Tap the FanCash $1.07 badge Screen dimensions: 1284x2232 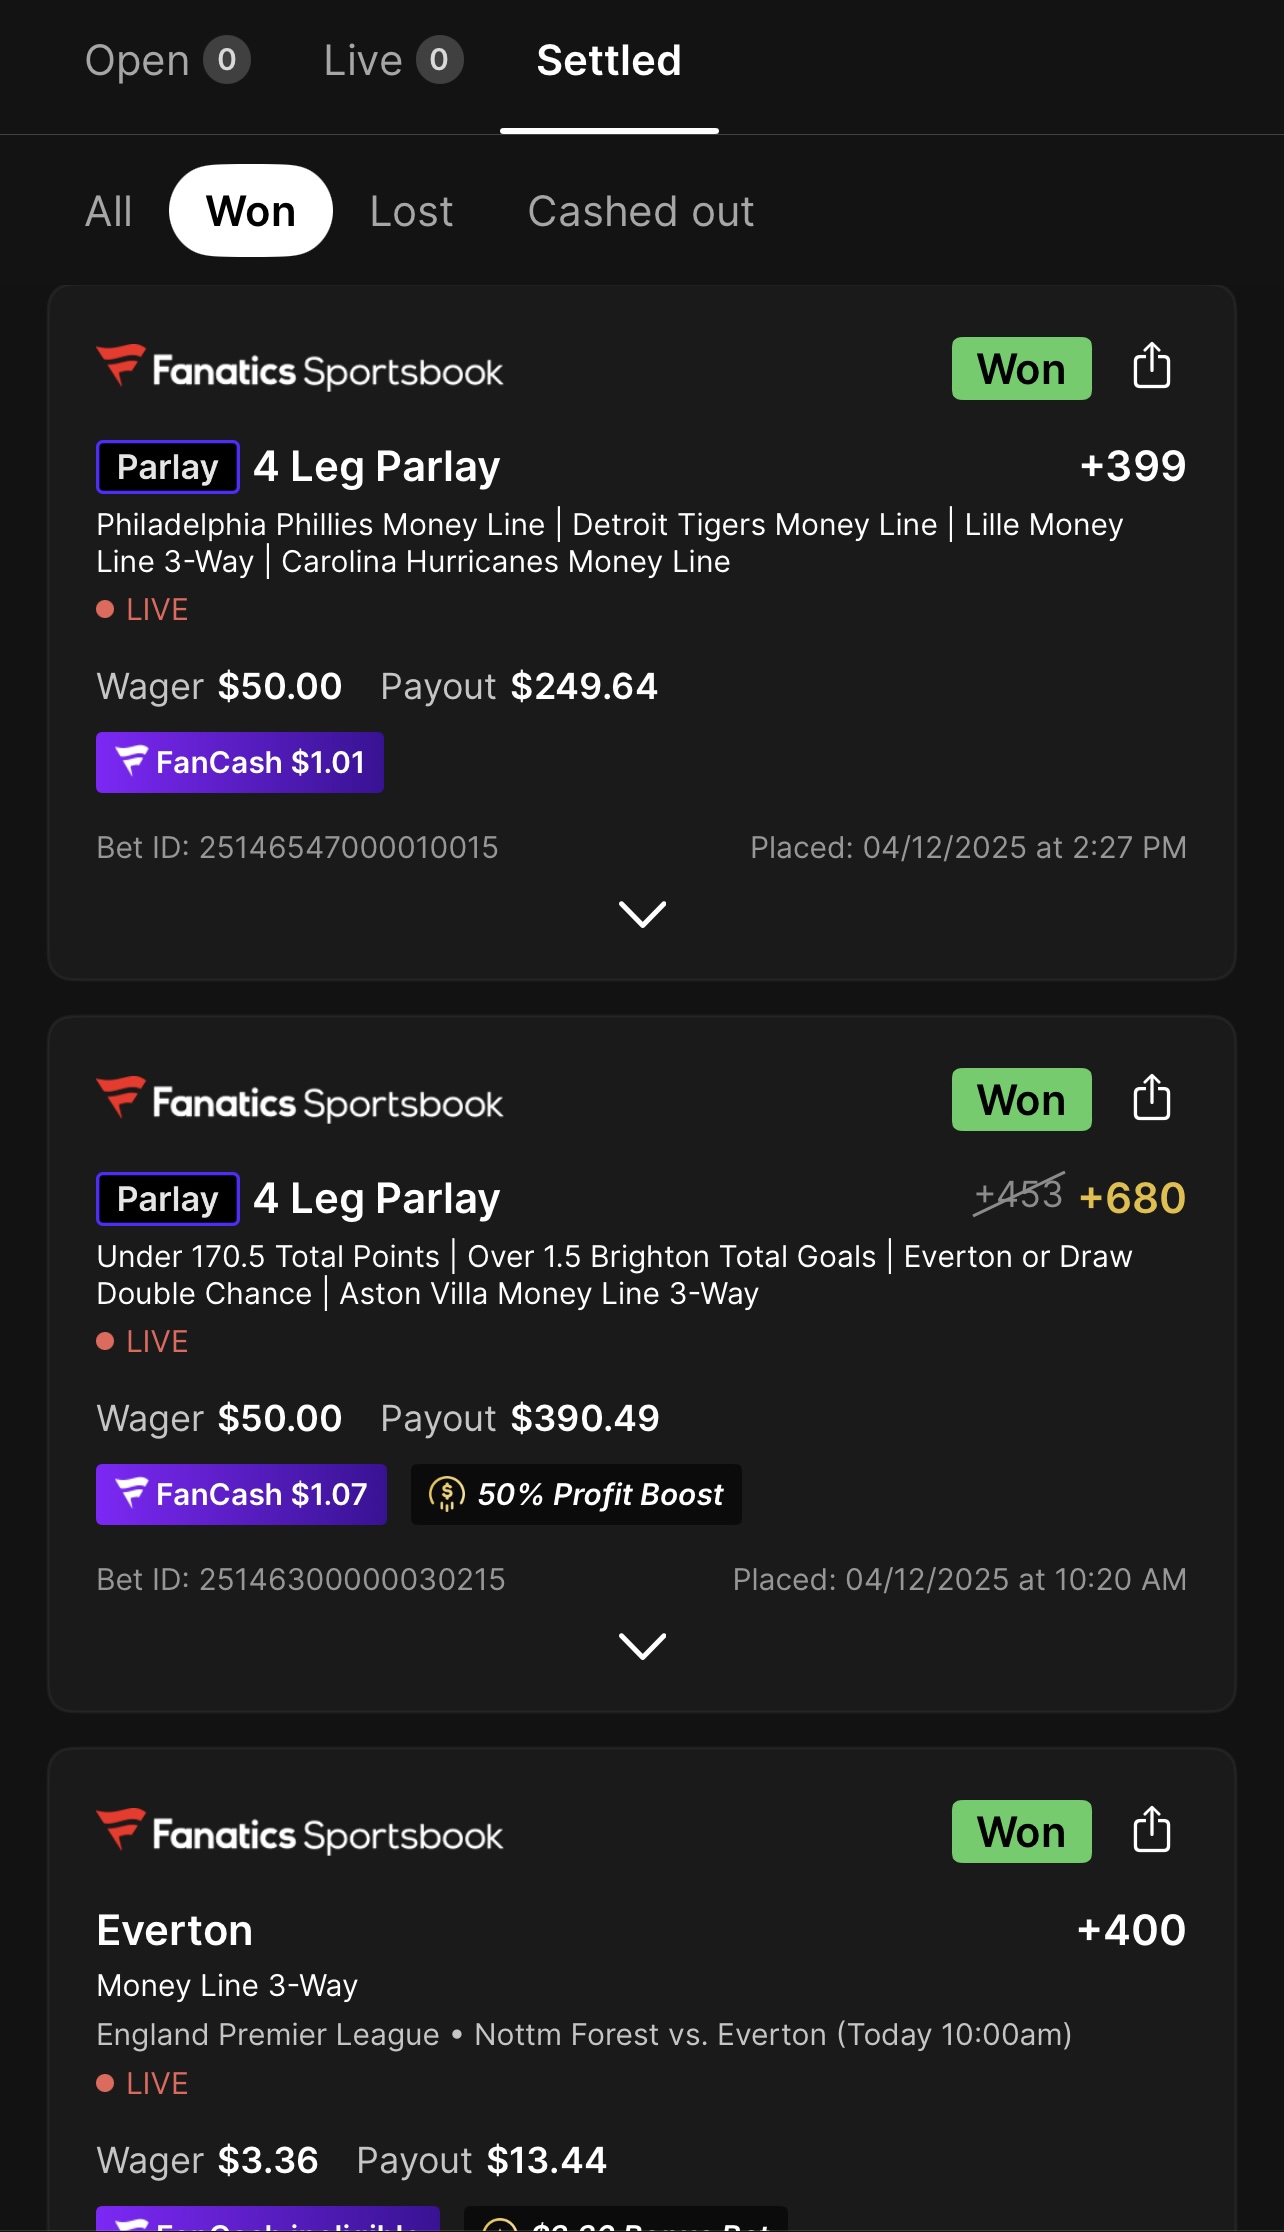click(x=241, y=1494)
